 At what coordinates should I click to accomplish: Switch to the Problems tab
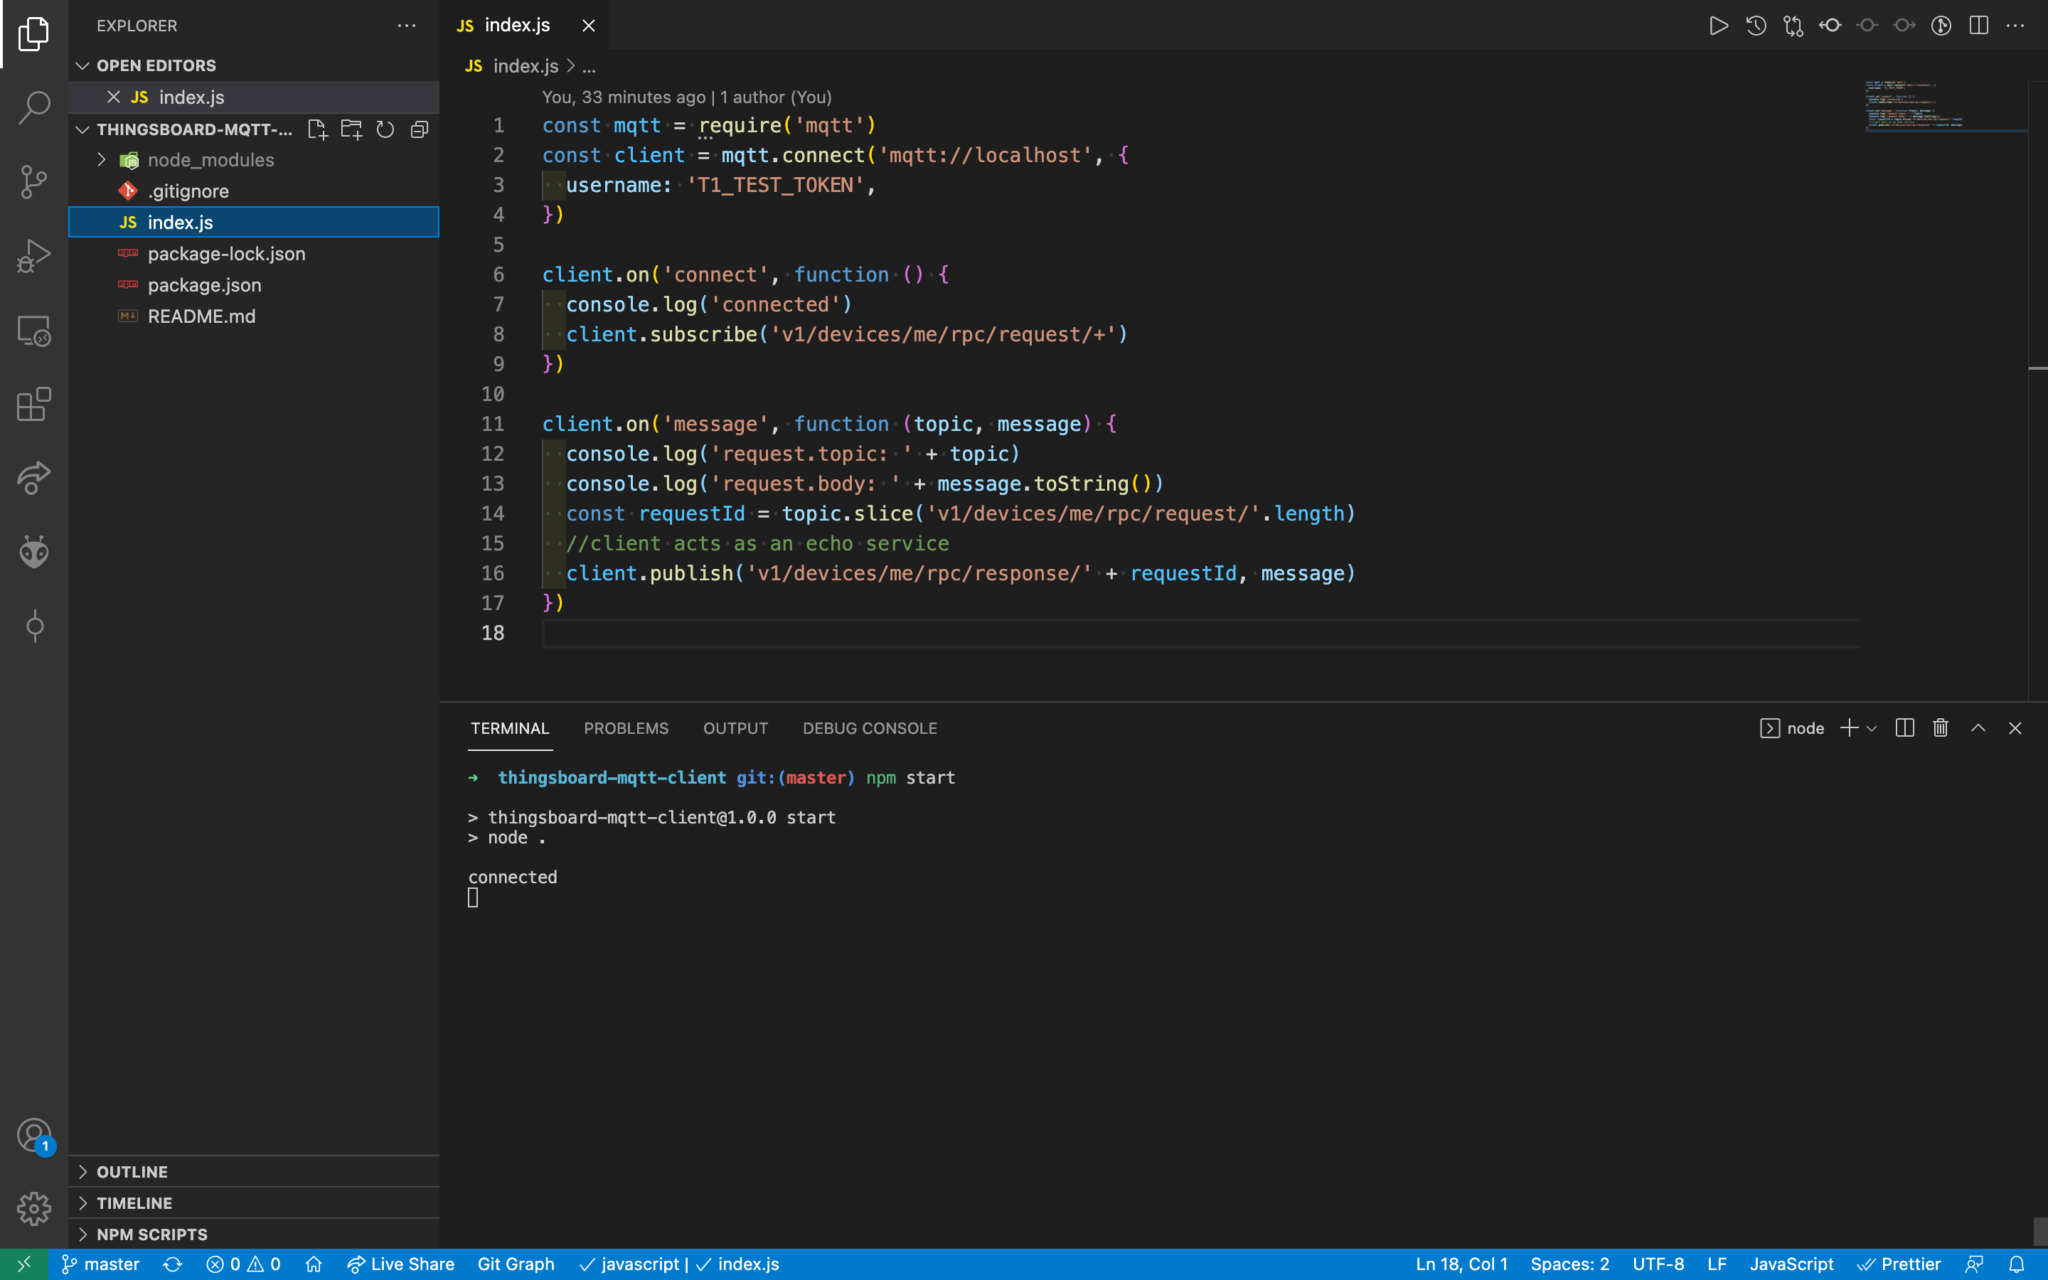(x=626, y=728)
